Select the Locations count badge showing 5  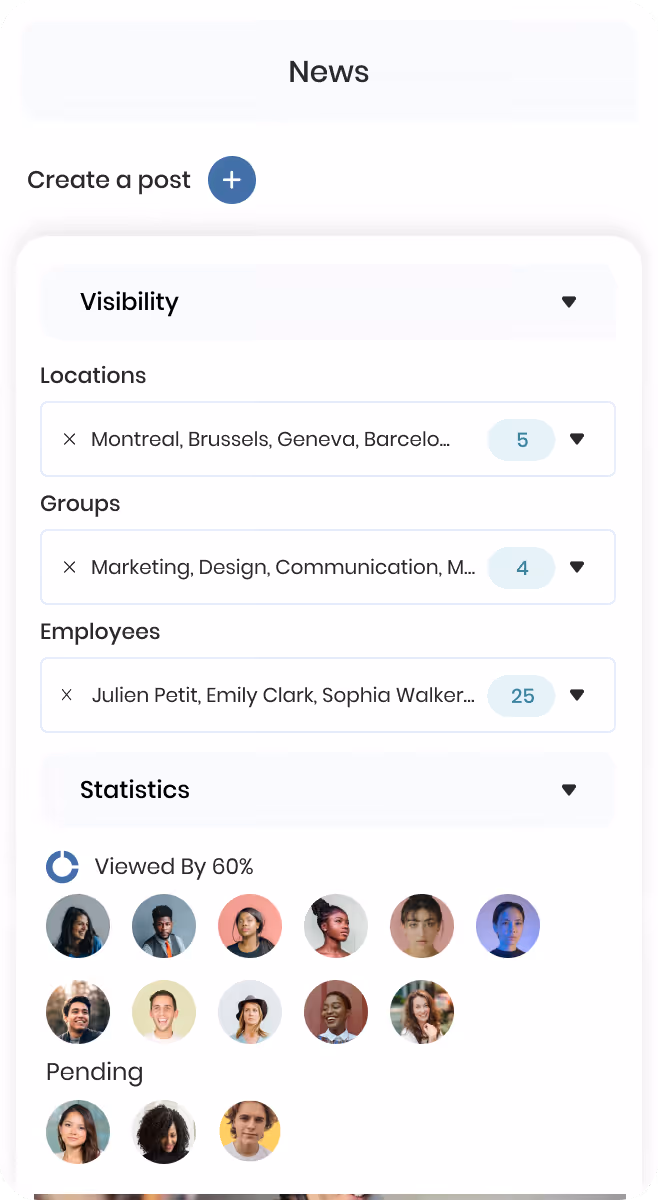tap(522, 440)
